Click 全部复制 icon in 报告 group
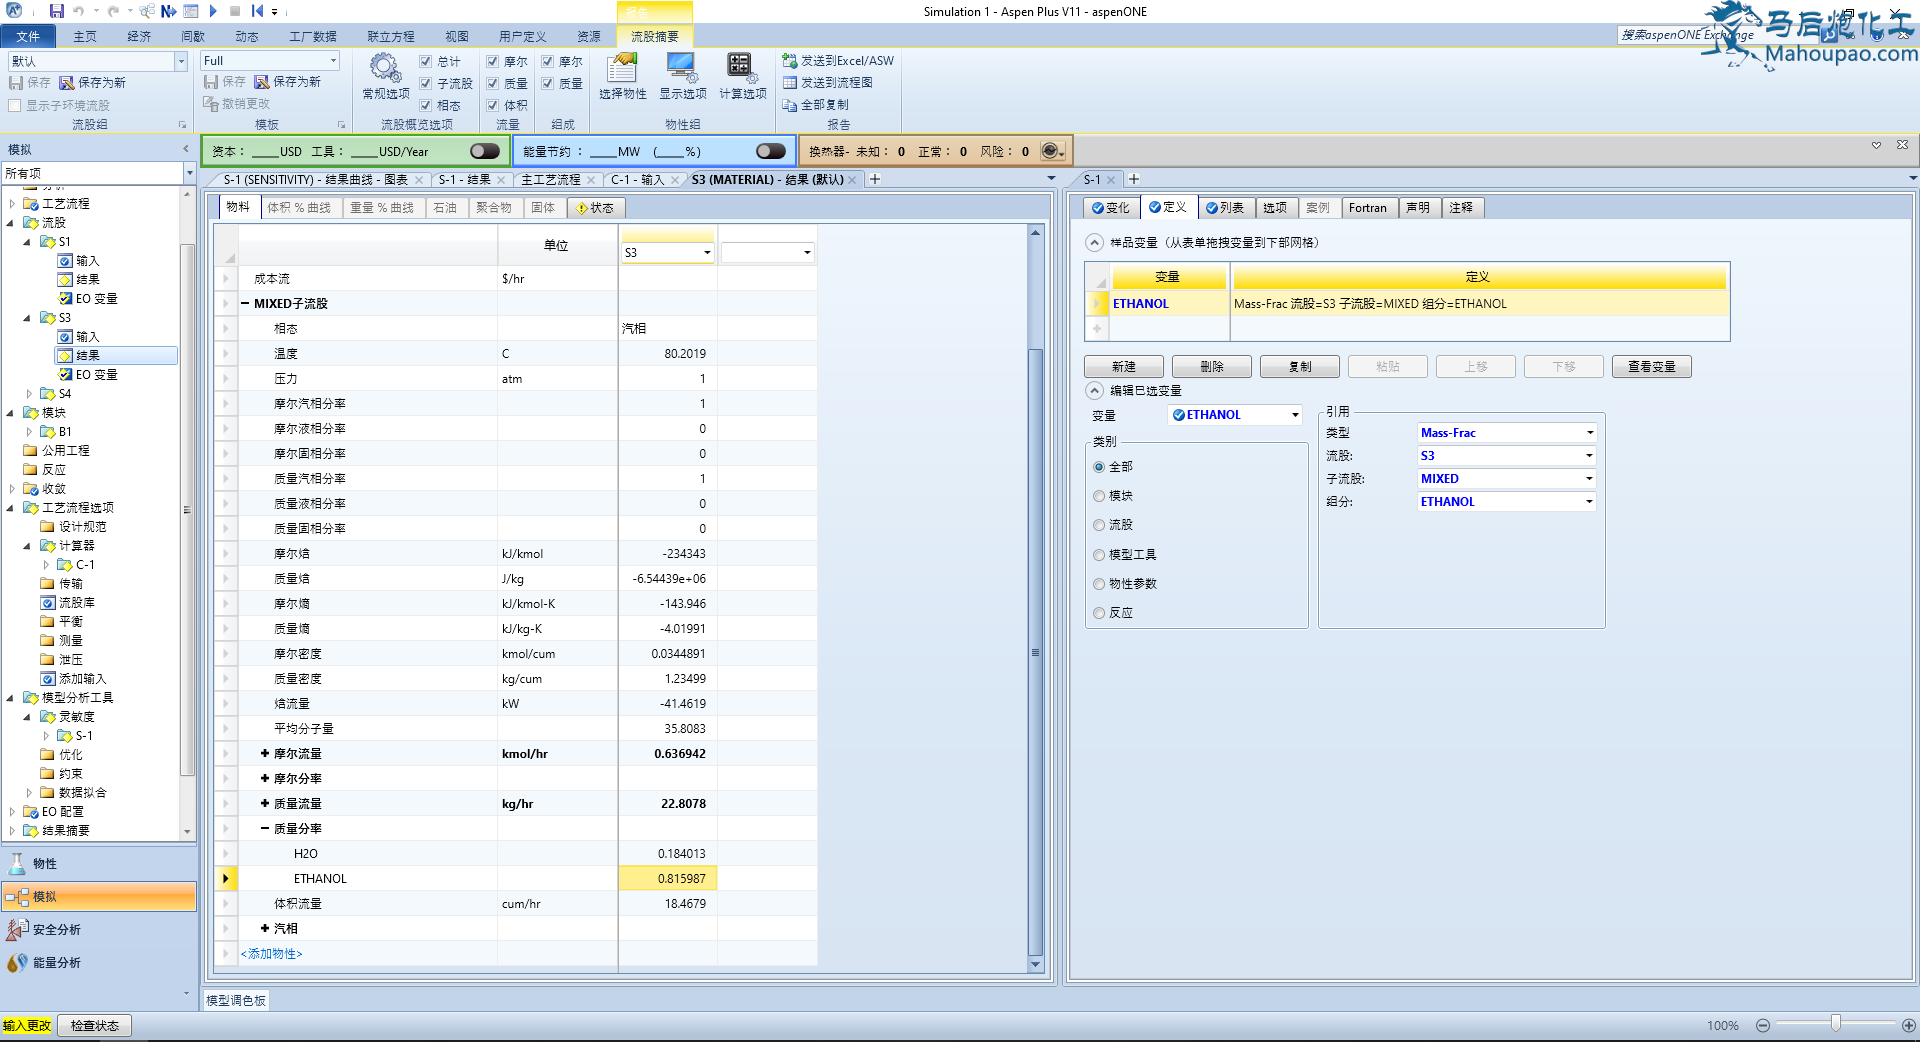The width and height of the screenshot is (1920, 1042). pyautogui.click(x=790, y=105)
